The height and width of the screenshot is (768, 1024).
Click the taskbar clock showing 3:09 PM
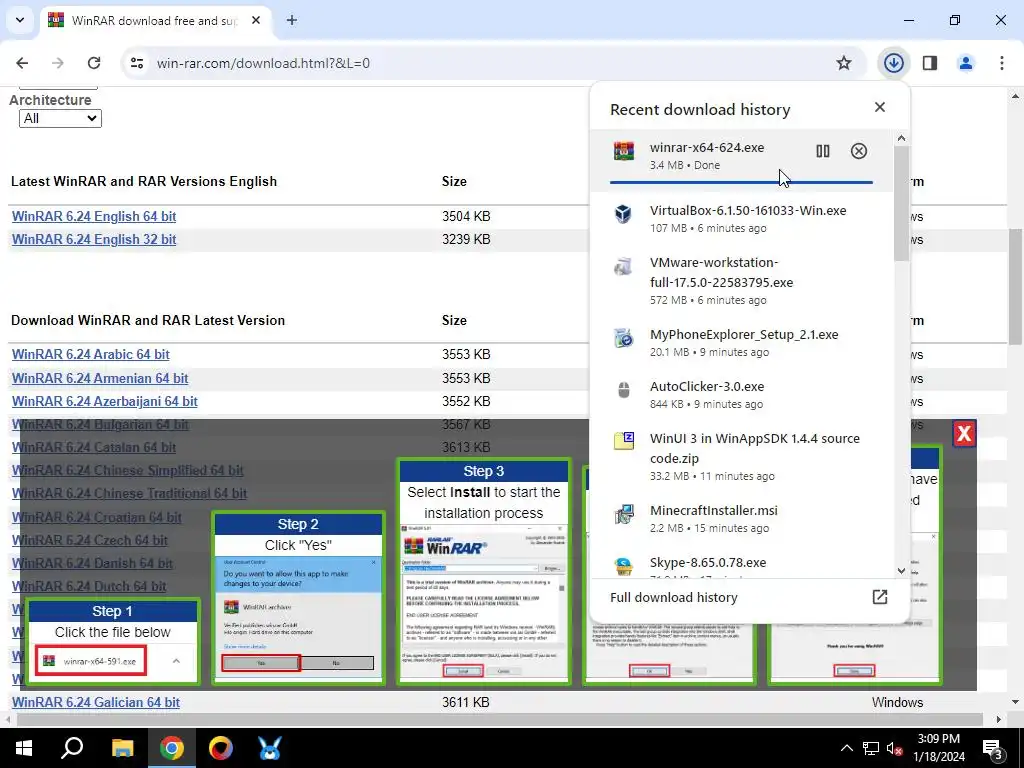(940, 748)
